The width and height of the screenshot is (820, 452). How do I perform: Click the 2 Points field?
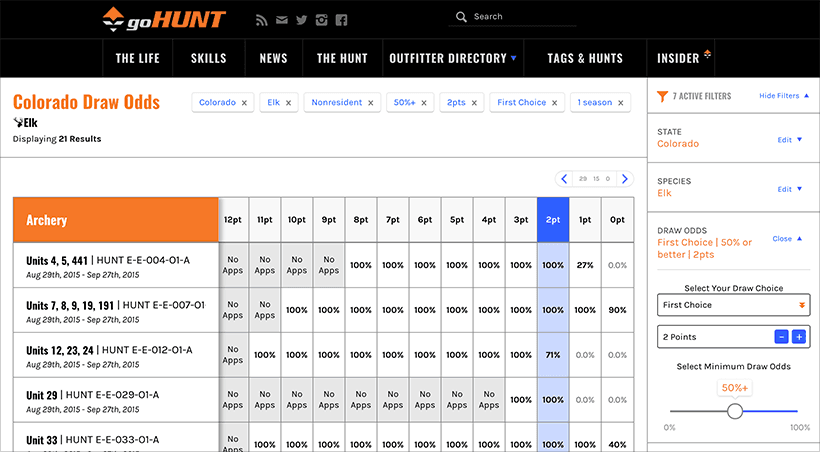[734, 337]
